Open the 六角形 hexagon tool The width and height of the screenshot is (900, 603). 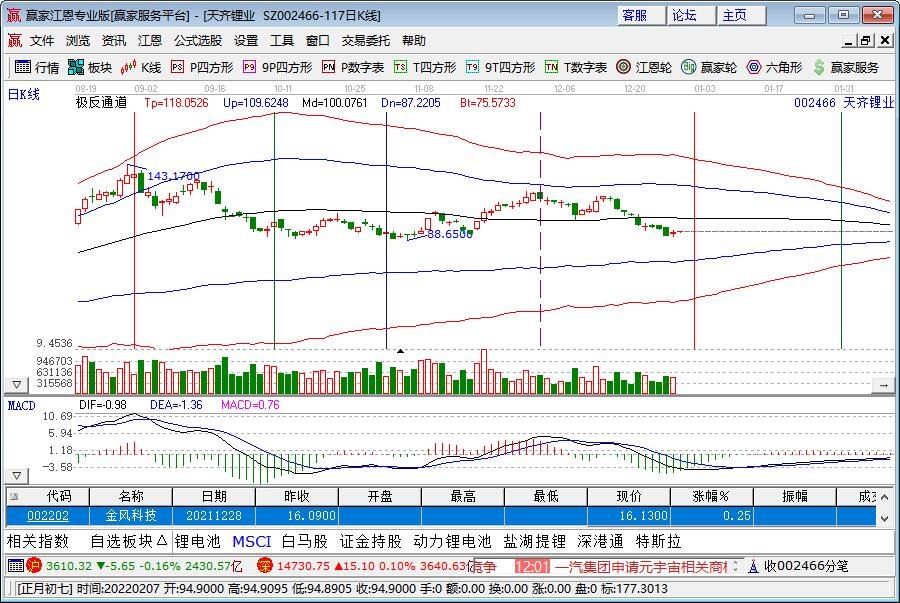(x=774, y=67)
